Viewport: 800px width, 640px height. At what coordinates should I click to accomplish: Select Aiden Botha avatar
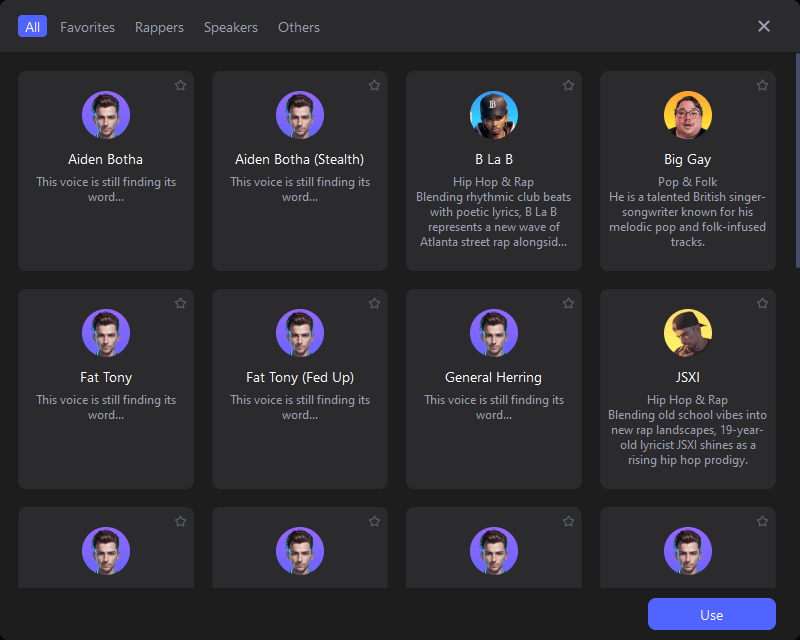106,115
